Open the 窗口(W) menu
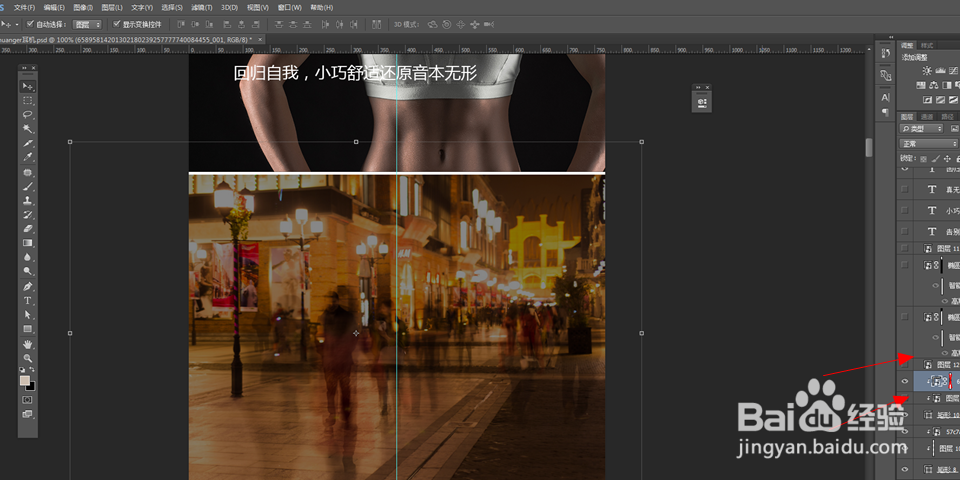 coord(290,7)
